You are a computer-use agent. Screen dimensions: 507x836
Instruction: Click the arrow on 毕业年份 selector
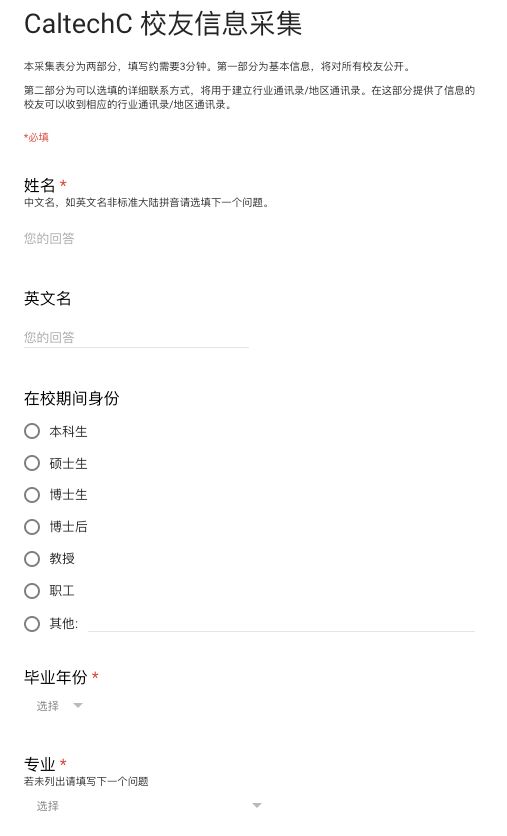coord(78,705)
